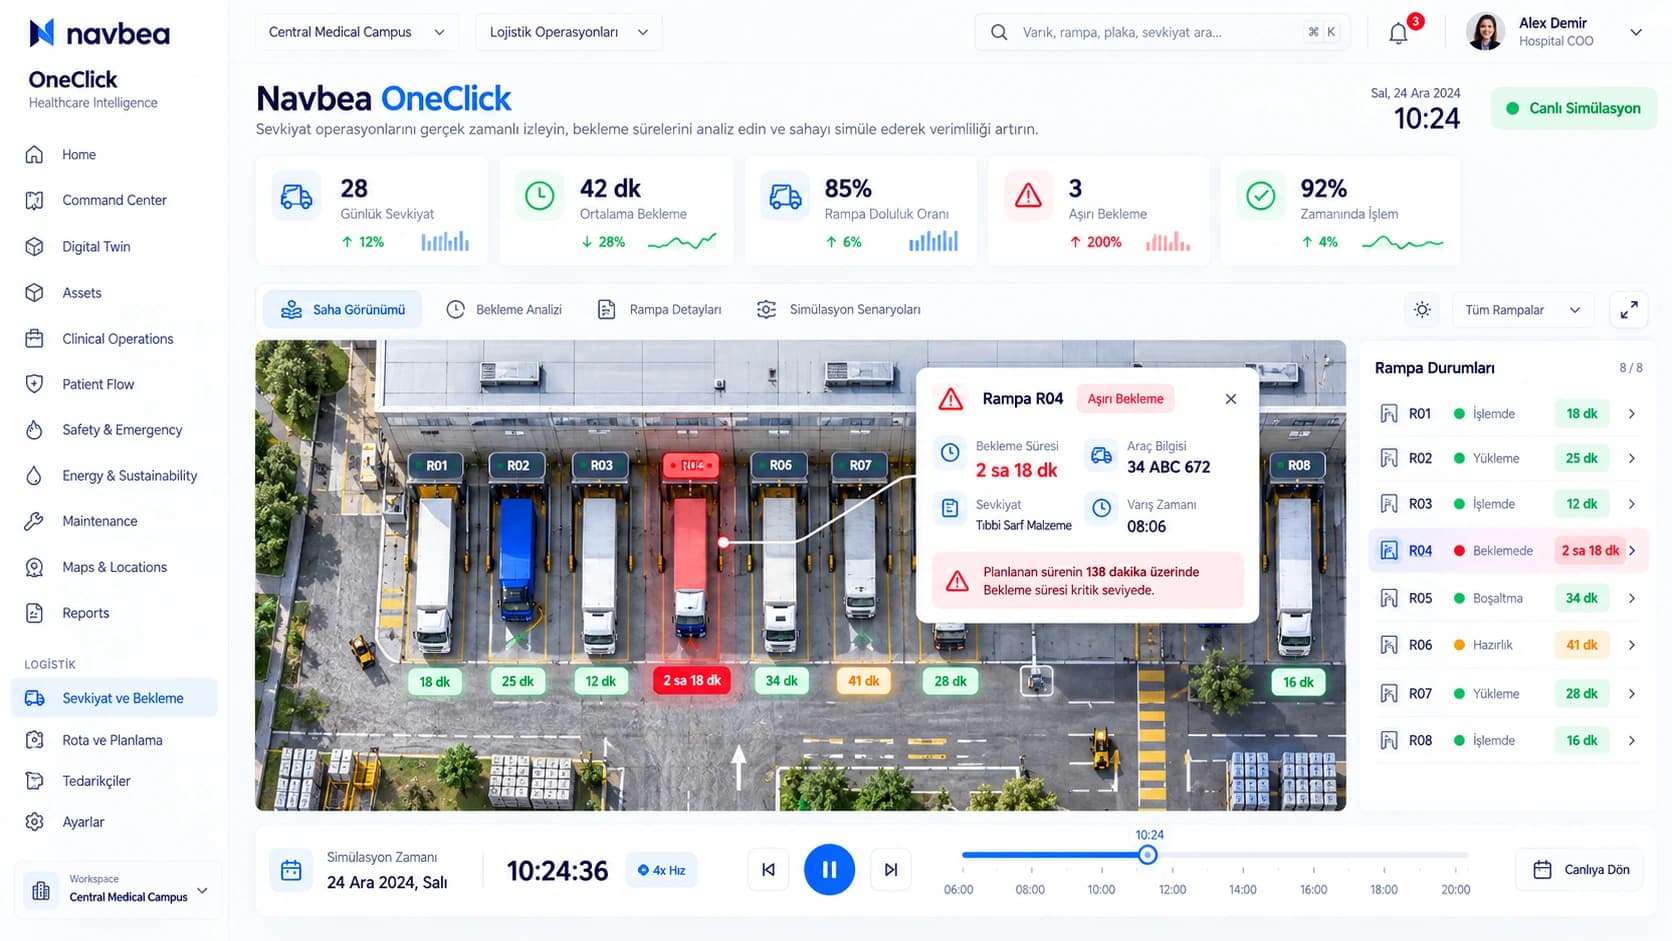Expand Workspace campus selector
This screenshot has width=1672, height=941.
(202, 890)
